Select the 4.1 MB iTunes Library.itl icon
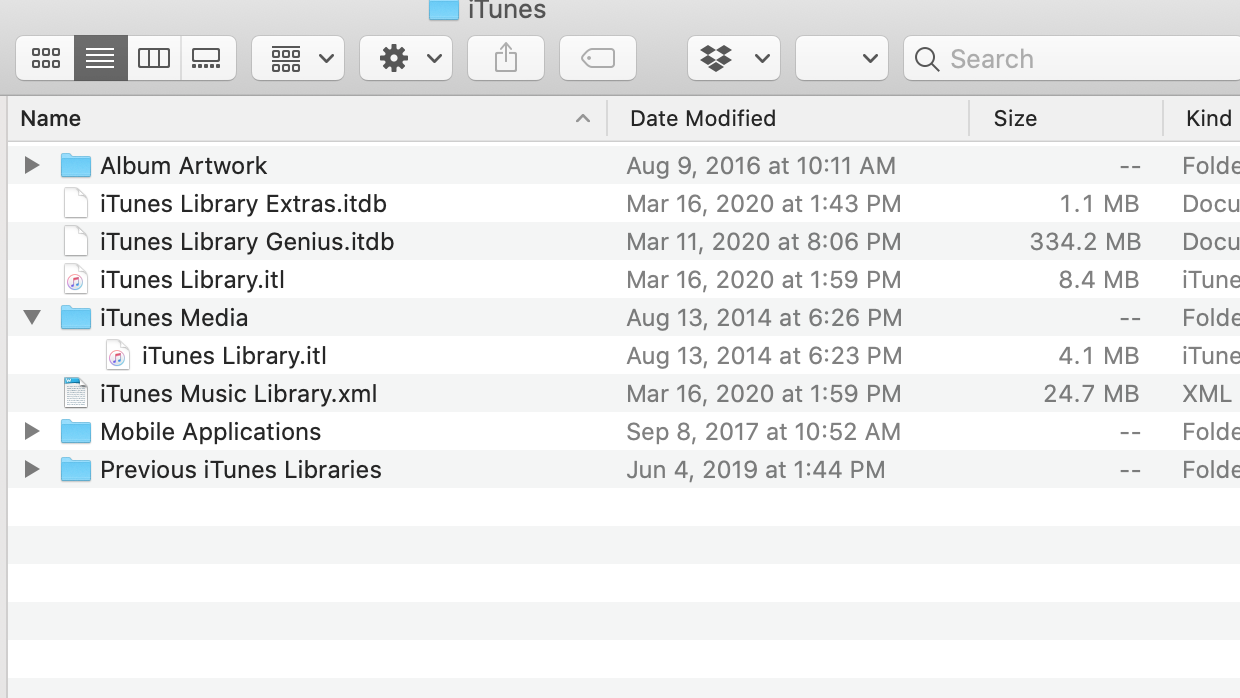 coord(118,355)
